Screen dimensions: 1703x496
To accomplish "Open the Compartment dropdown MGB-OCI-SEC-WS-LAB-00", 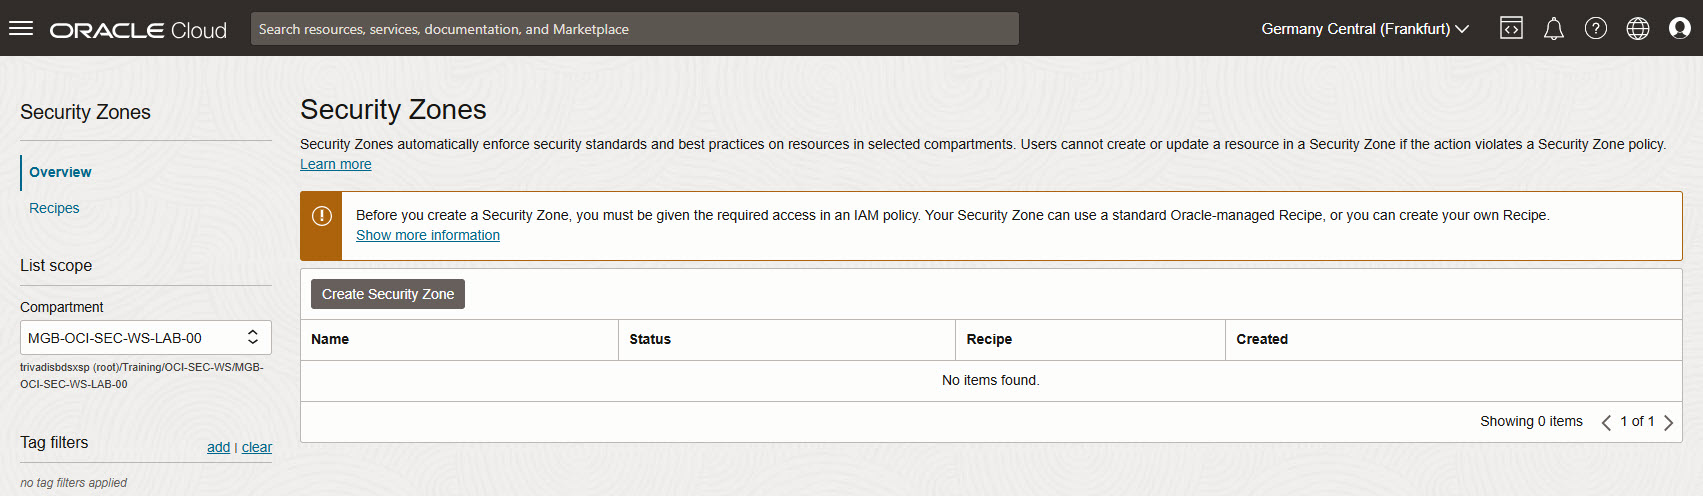I will tap(146, 338).
